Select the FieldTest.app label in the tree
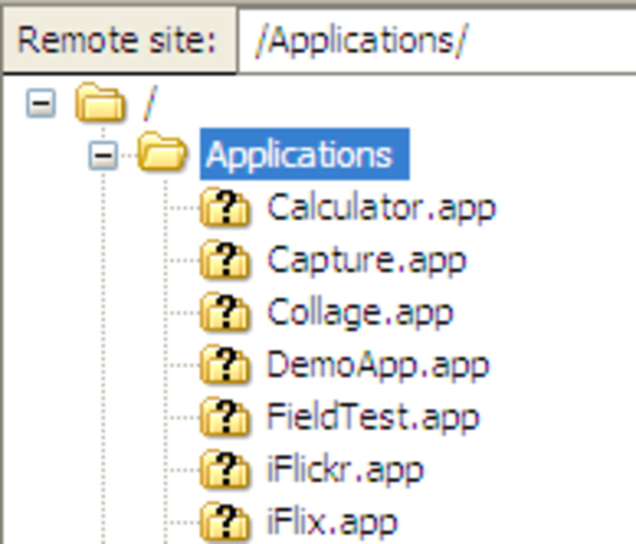 tap(373, 416)
